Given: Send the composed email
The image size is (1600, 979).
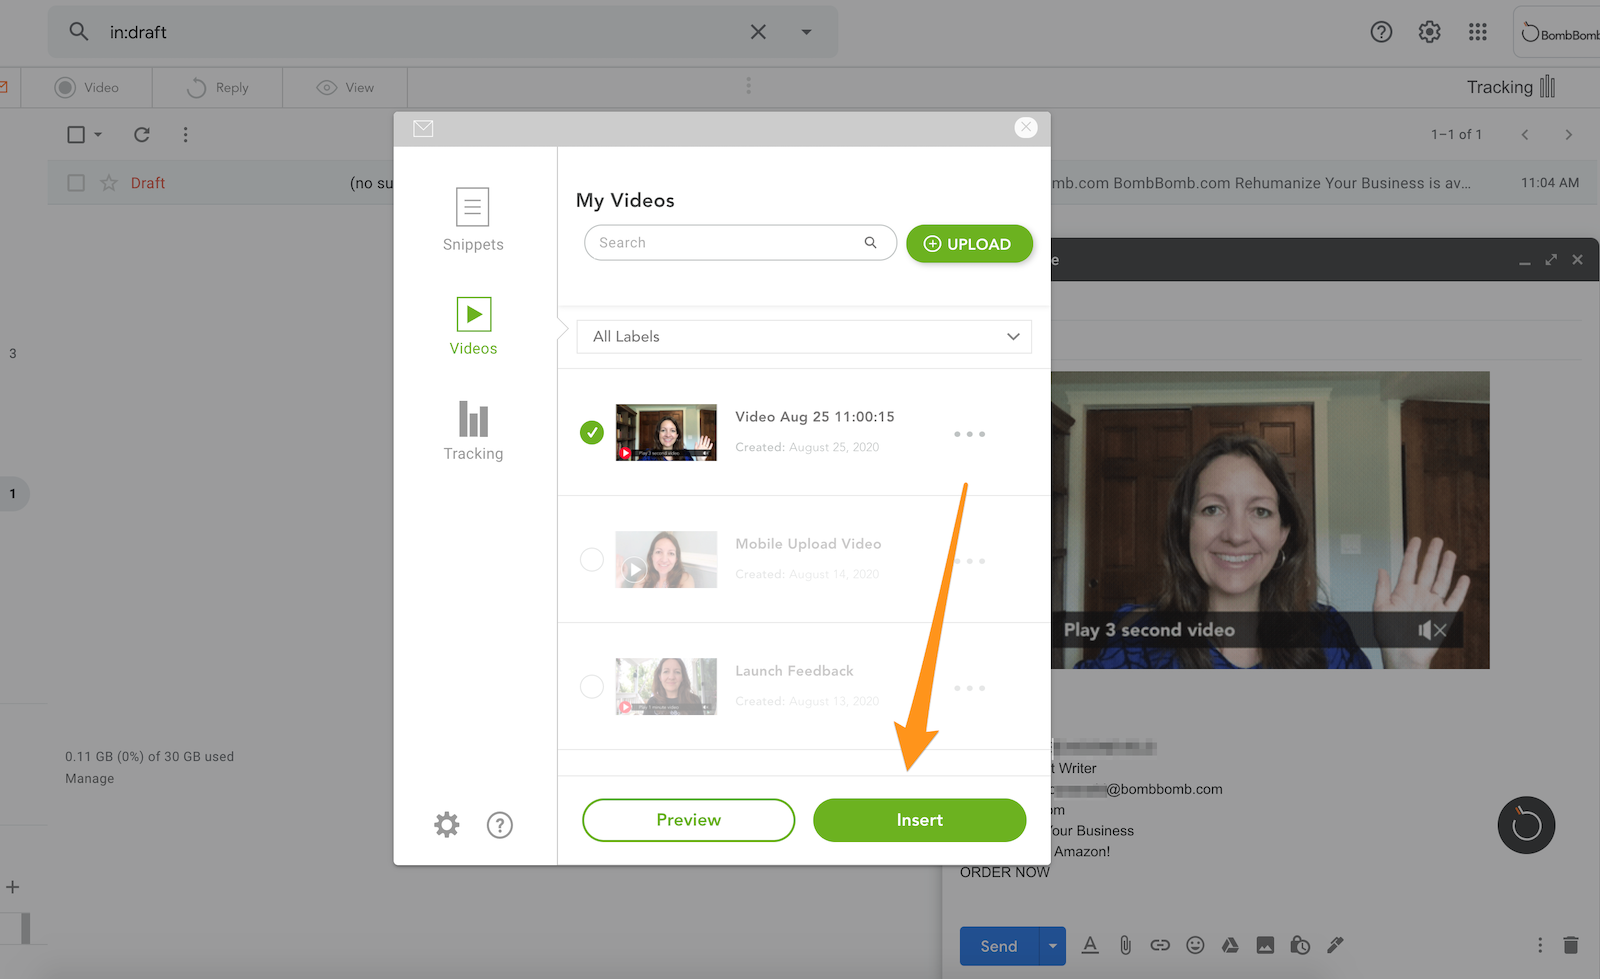Looking at the screenshot, I should click(999, 946).
